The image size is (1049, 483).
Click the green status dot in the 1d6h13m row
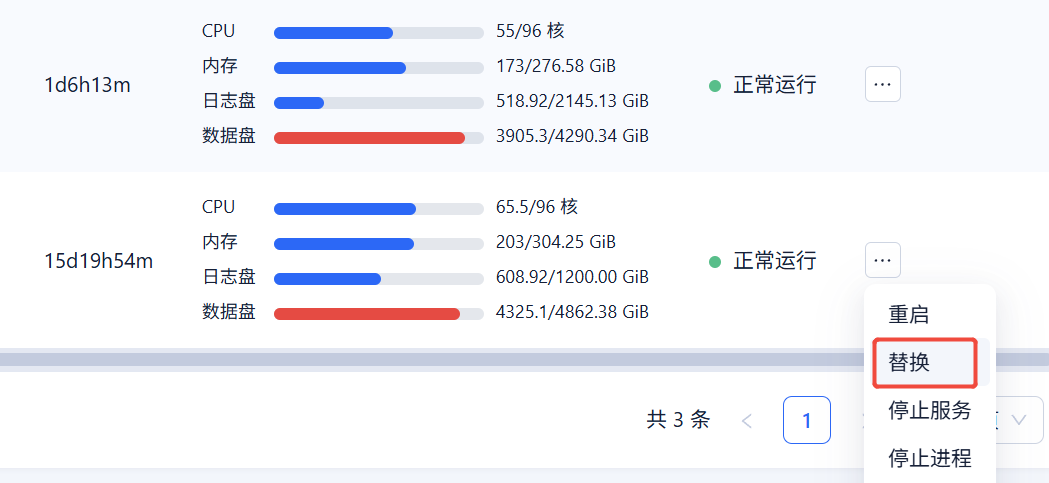715,86
